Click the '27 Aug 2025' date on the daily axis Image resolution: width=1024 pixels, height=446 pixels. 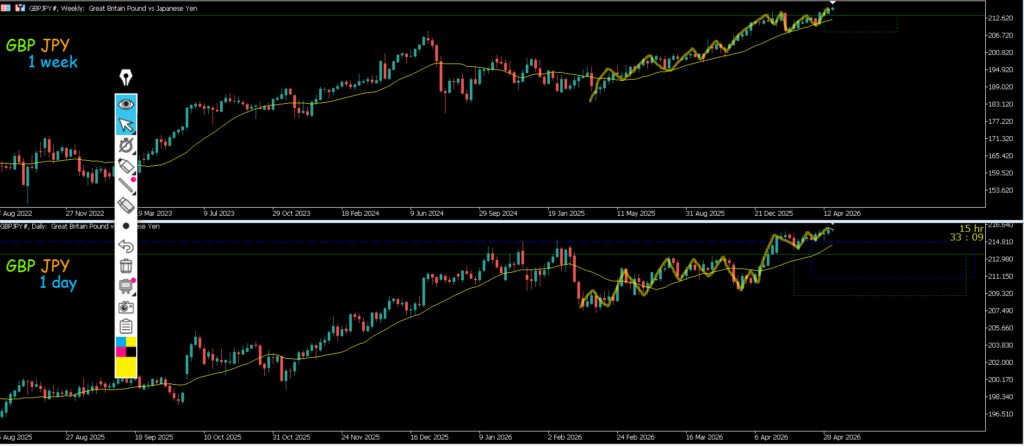[86, 437]
